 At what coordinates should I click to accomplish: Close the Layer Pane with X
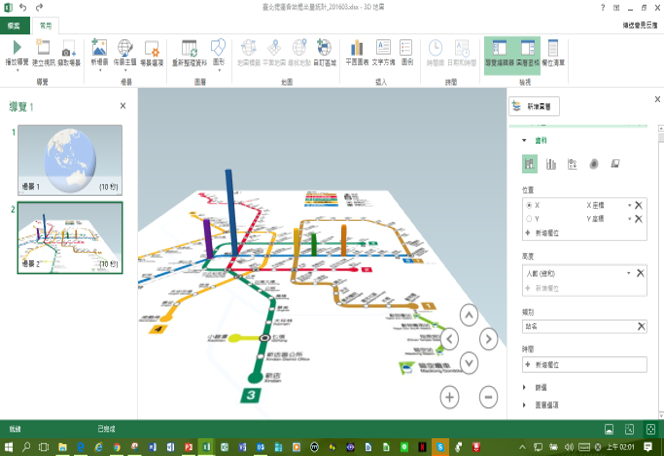657,99
